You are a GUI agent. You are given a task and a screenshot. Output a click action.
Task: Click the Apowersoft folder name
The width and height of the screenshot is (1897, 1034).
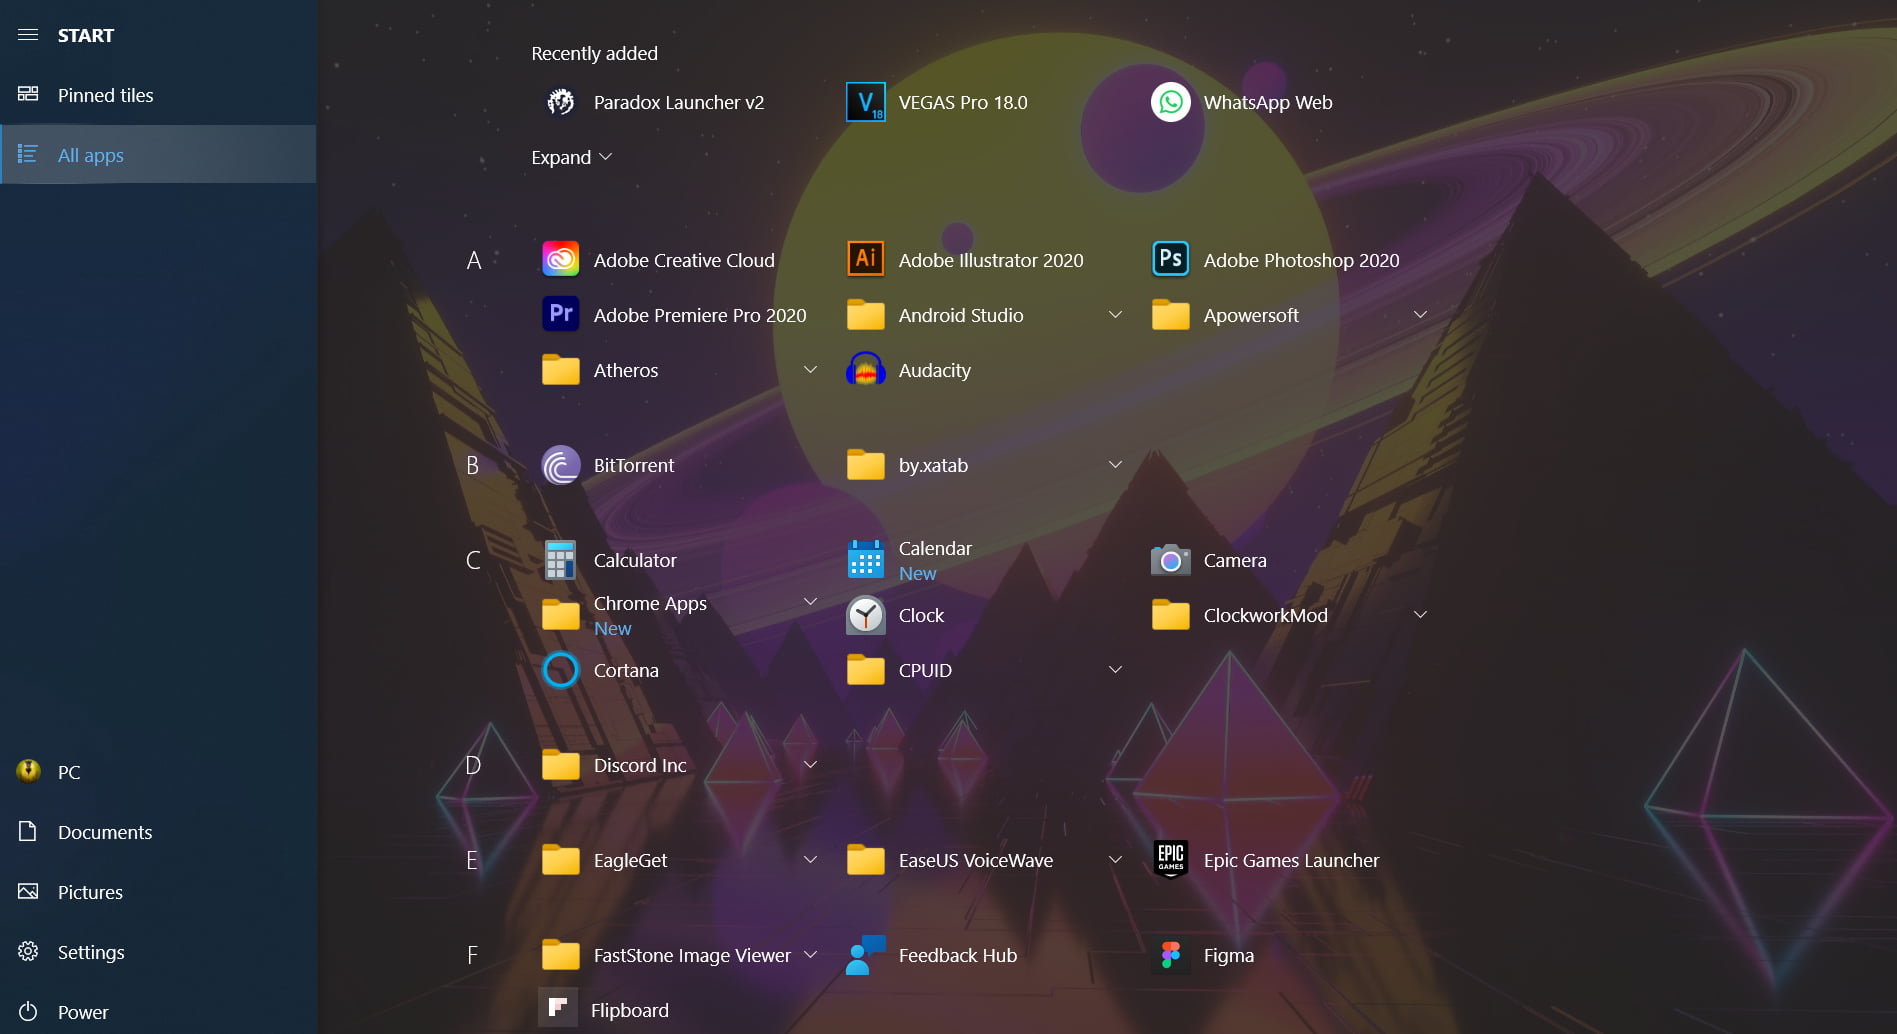tap(1251, 315)
